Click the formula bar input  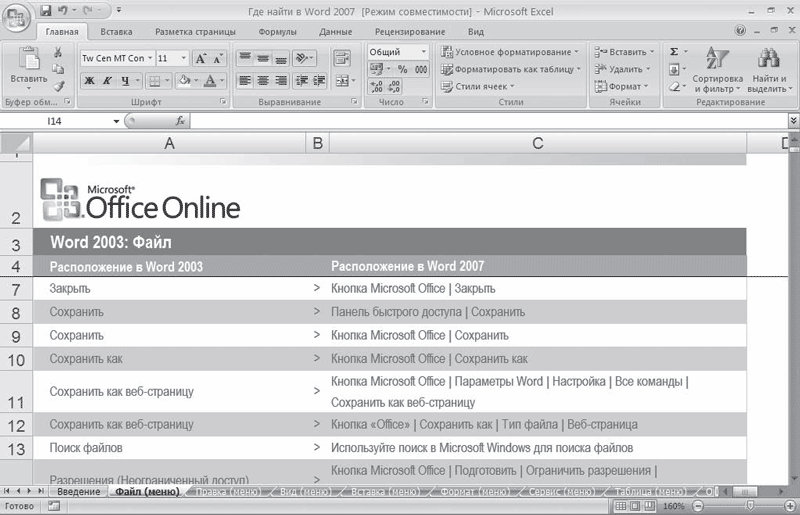tap(488, 121)
